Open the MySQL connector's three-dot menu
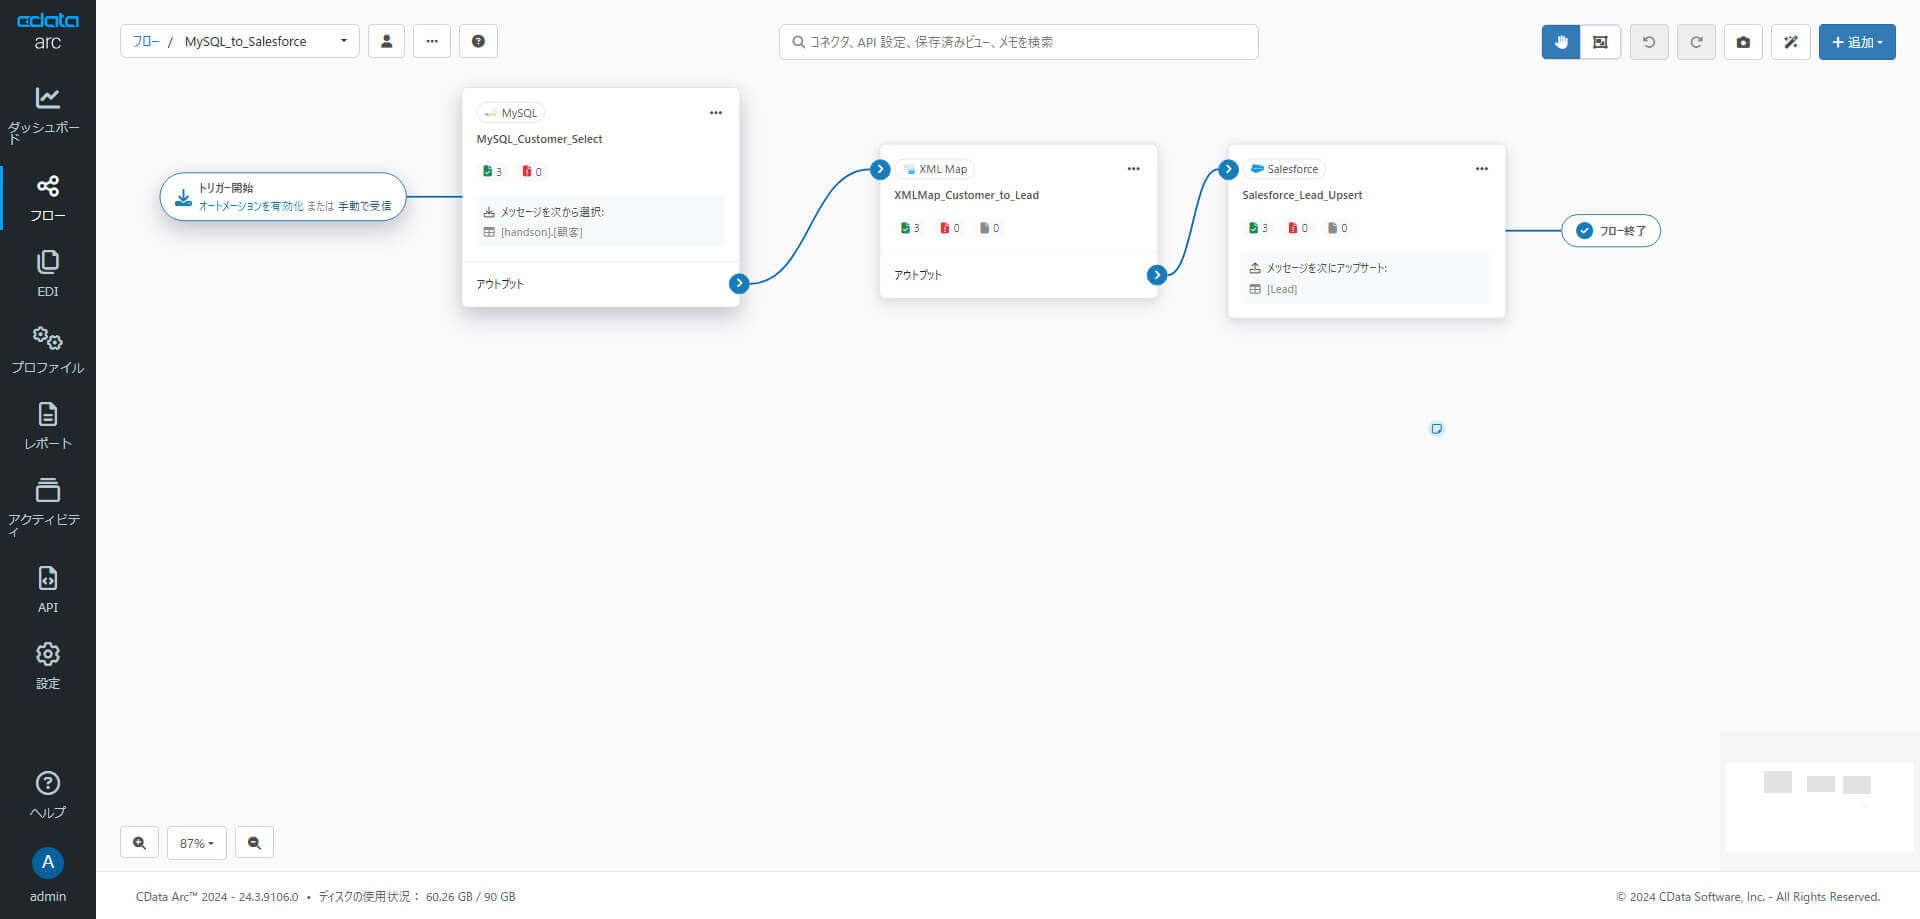 [x=716, y=113]
